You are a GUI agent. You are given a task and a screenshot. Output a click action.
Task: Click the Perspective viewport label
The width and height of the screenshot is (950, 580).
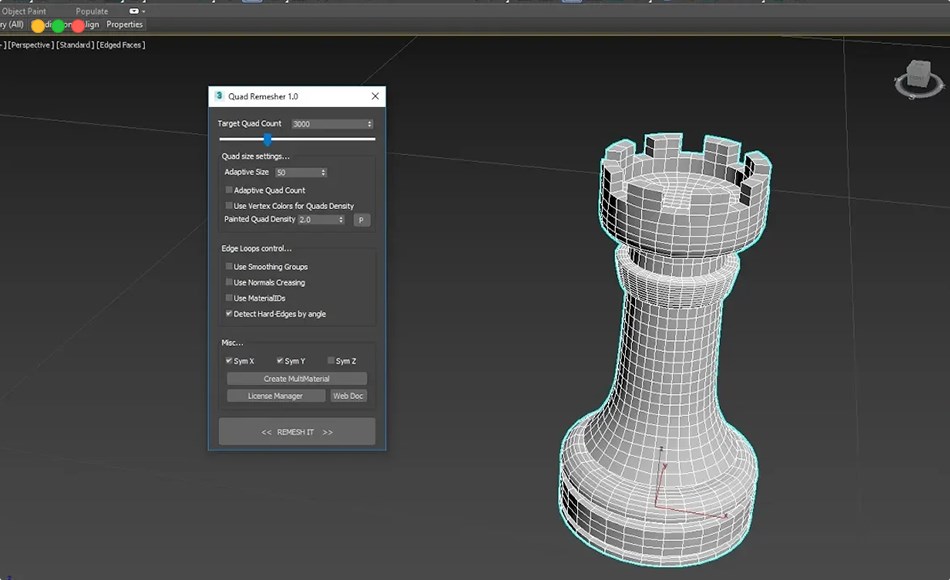click(30, 44)
